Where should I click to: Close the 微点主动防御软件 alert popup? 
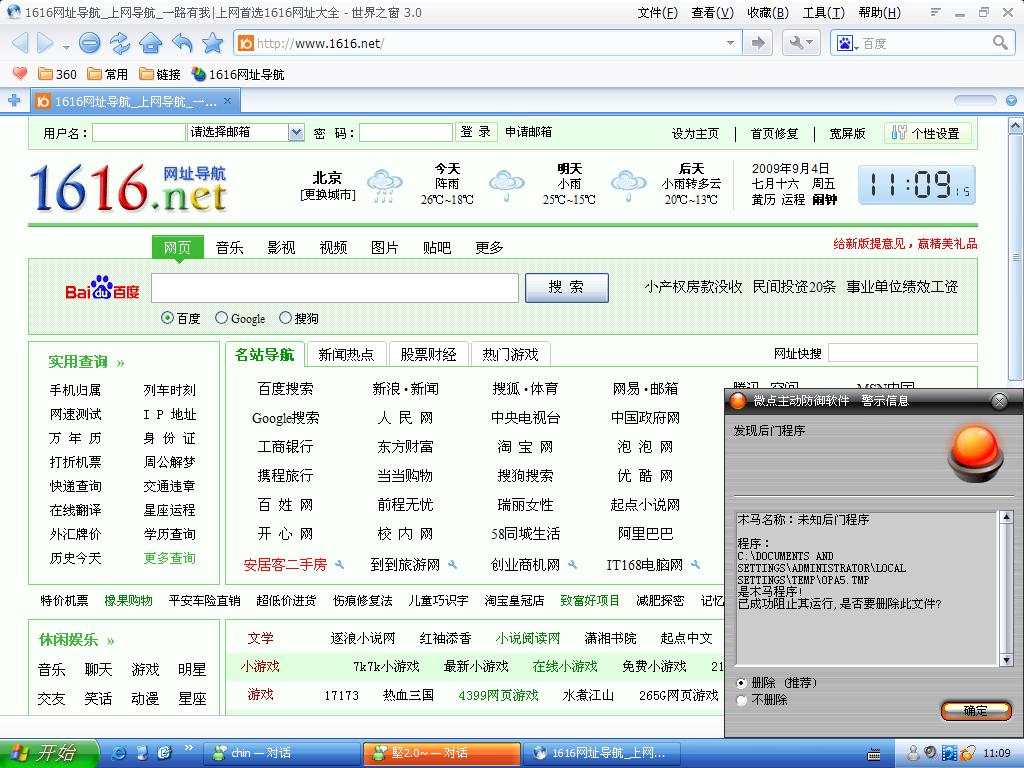(x=999, y=401)
